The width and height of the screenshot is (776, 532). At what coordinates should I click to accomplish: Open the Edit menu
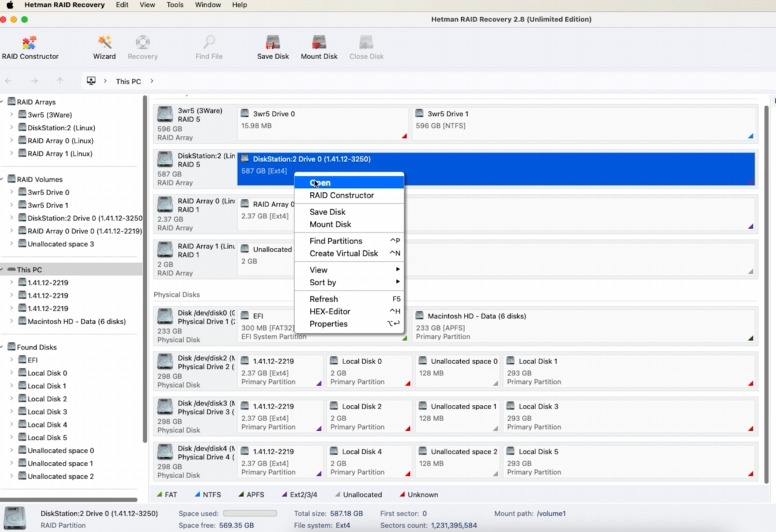point(122,5)
